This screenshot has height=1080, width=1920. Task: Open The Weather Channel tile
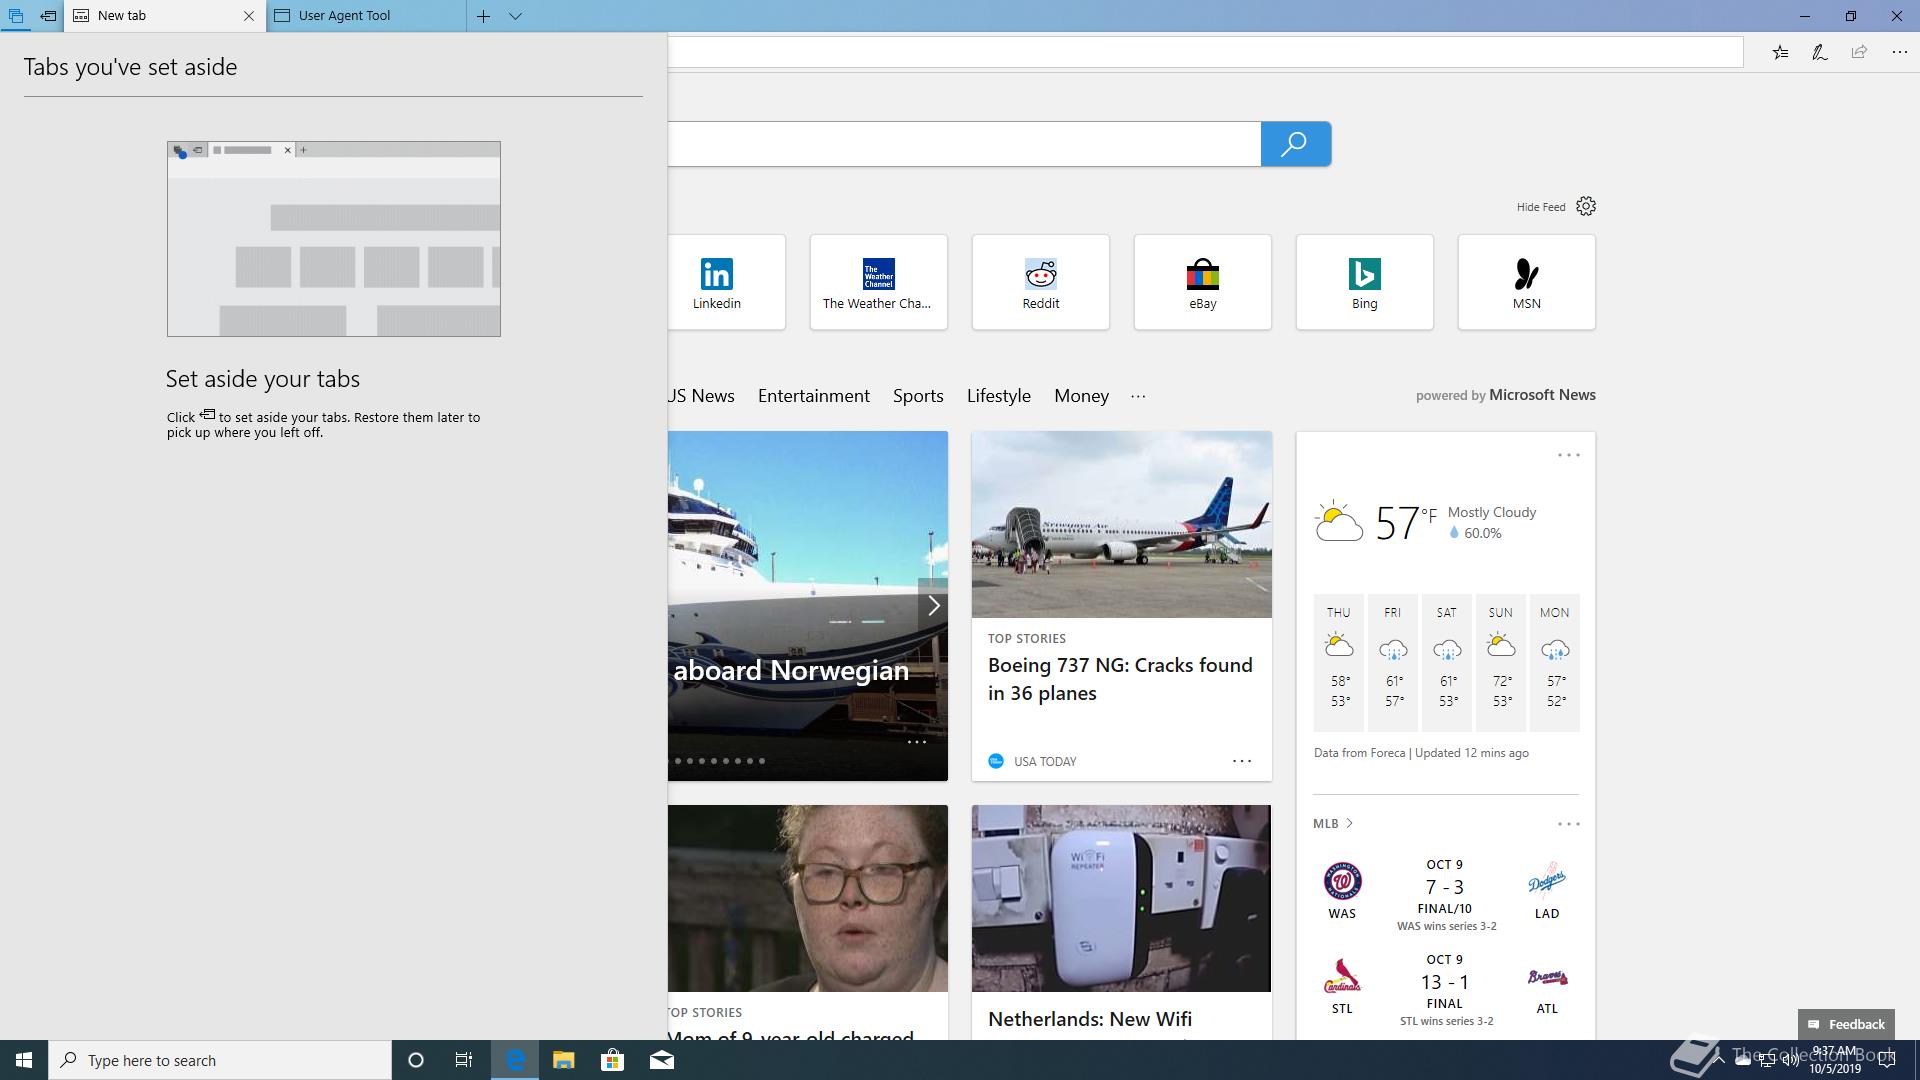click(878, 282)
